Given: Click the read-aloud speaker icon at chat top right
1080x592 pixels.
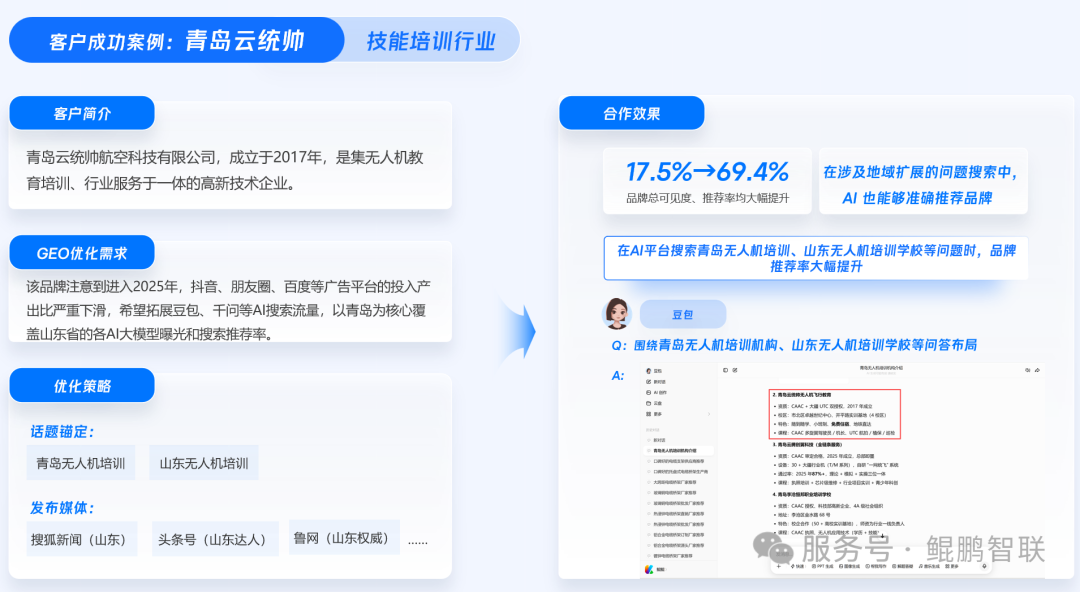Looking at the screenshot, I should [x=1027, y=370].
